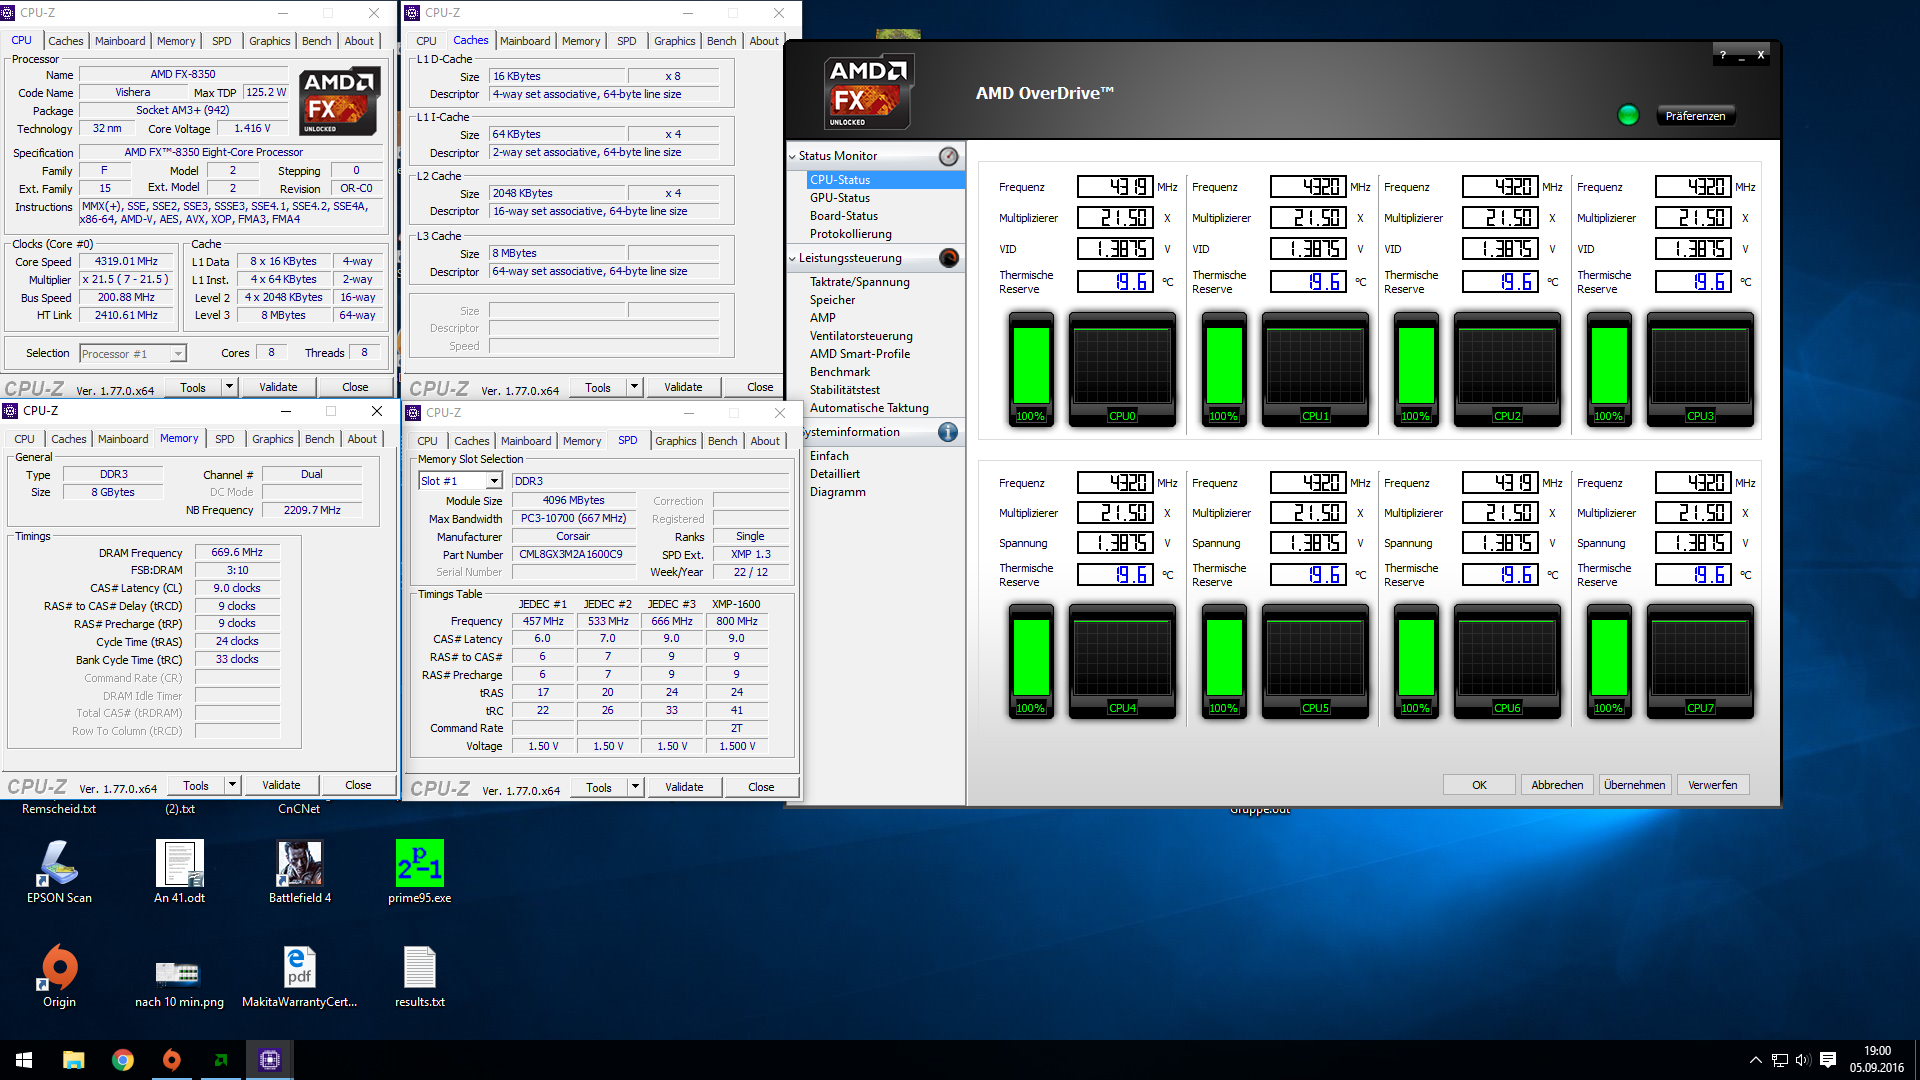Click the Core Speed value field
The height and width of the screenshot is (1080, 1920).
[126, 262]
